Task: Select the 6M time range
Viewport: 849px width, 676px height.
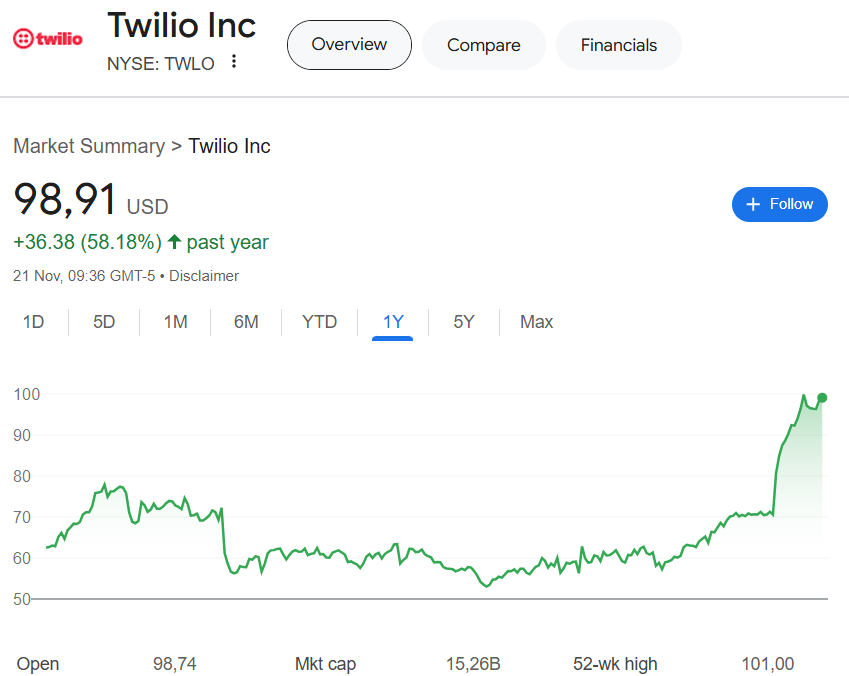Action: tap(246, 322)
